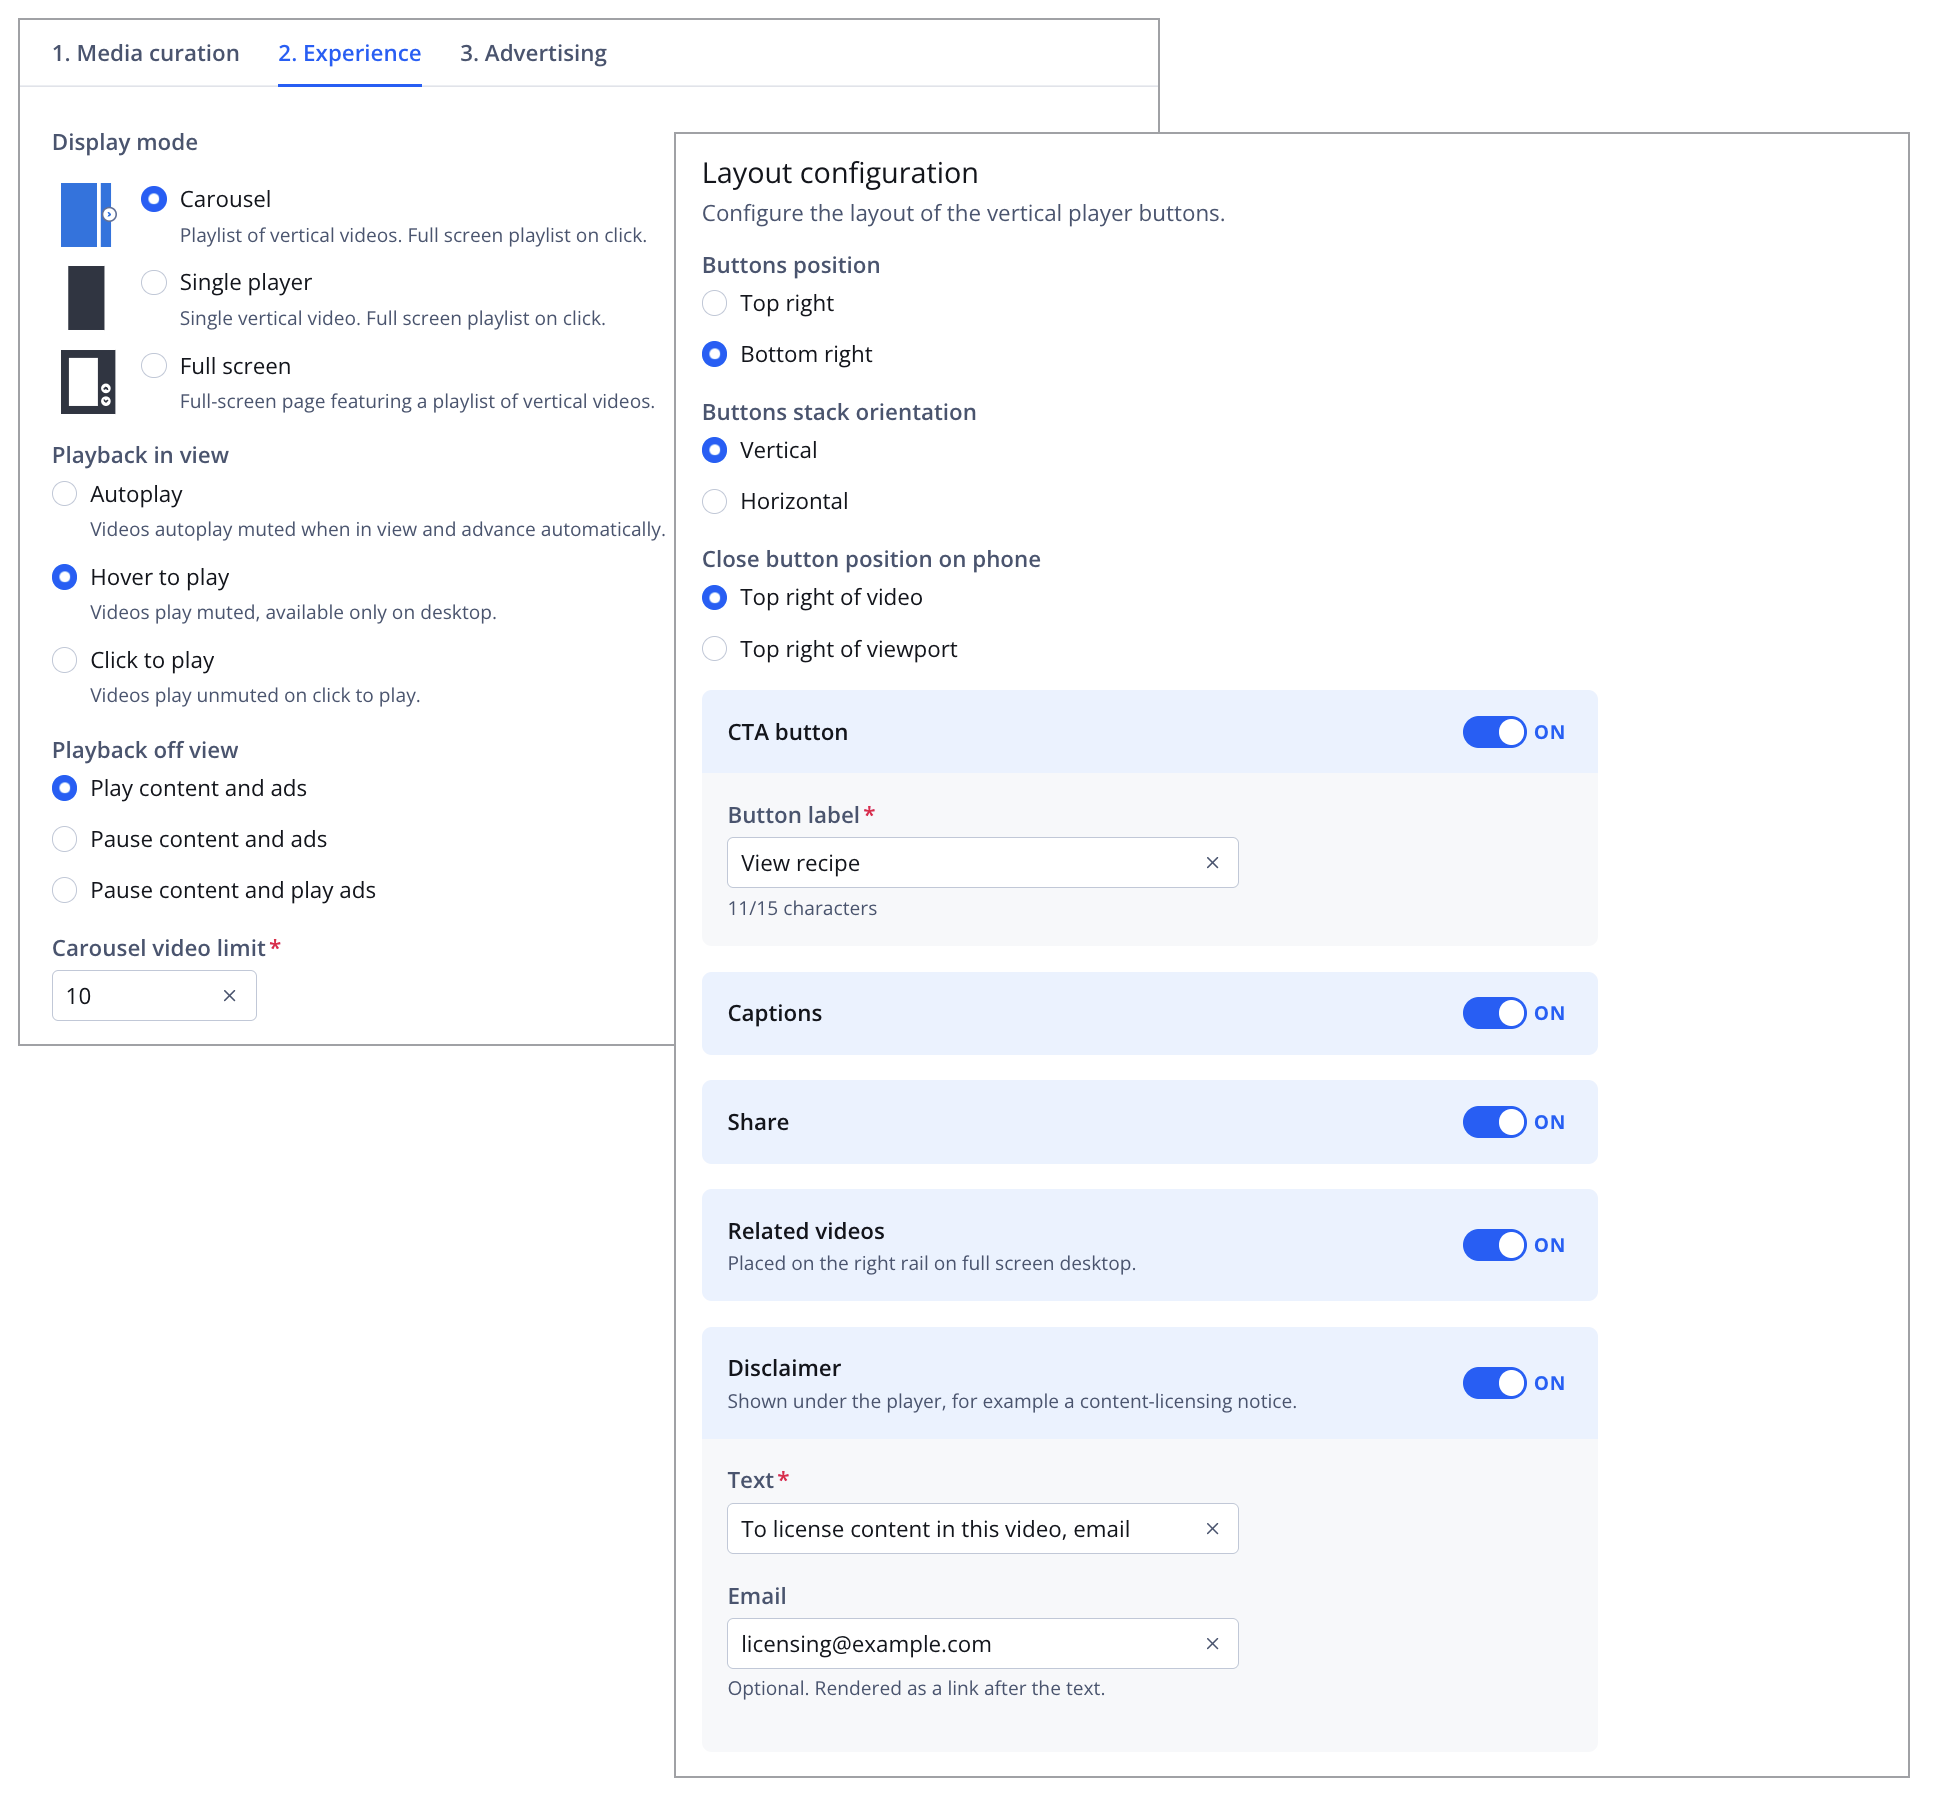The image size is (1946, 1810).
Task: Select Autoplay playback in view
Action: click(x=65, y=494)
